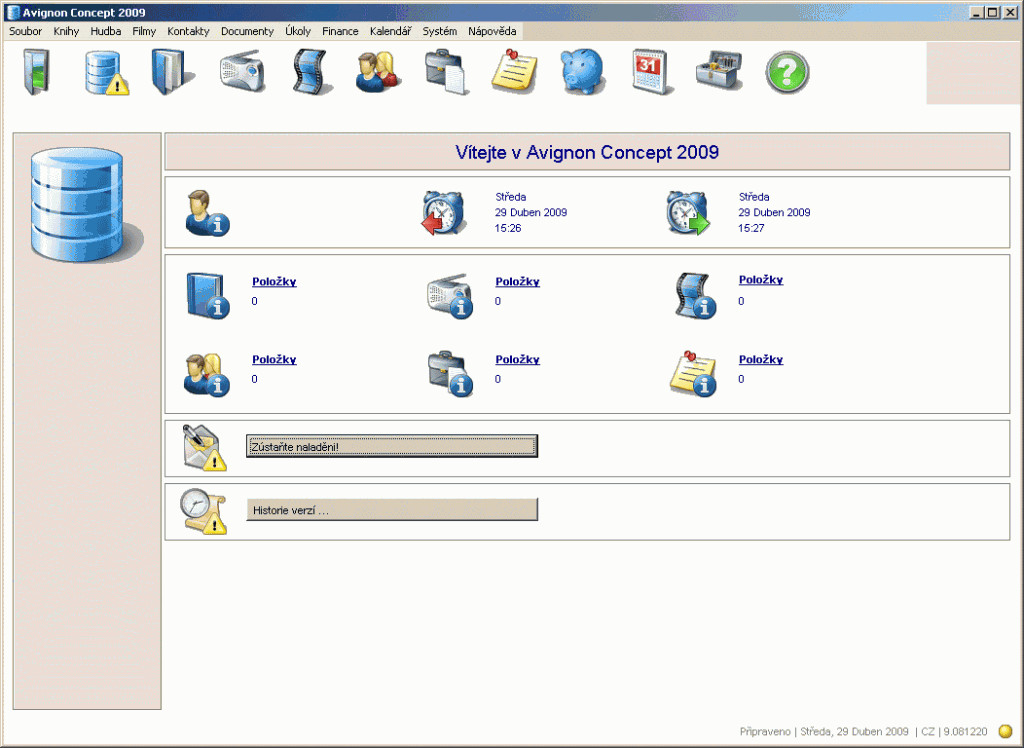
Task: Follow Položky link beside pinned note icon
Action: (761, 359)
